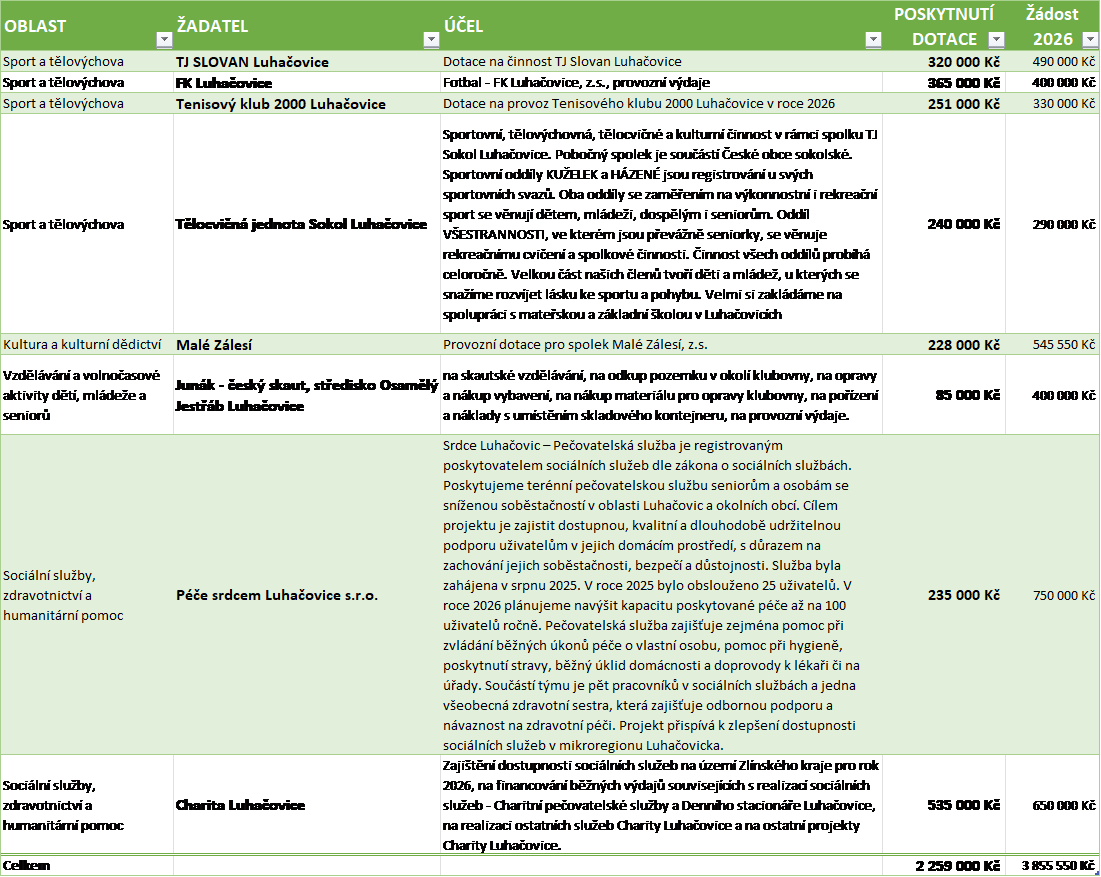Open the ŽADATEL column filter dropdown
The width and height of the screenshot is (1101, 877).
[x=431, y=40]
